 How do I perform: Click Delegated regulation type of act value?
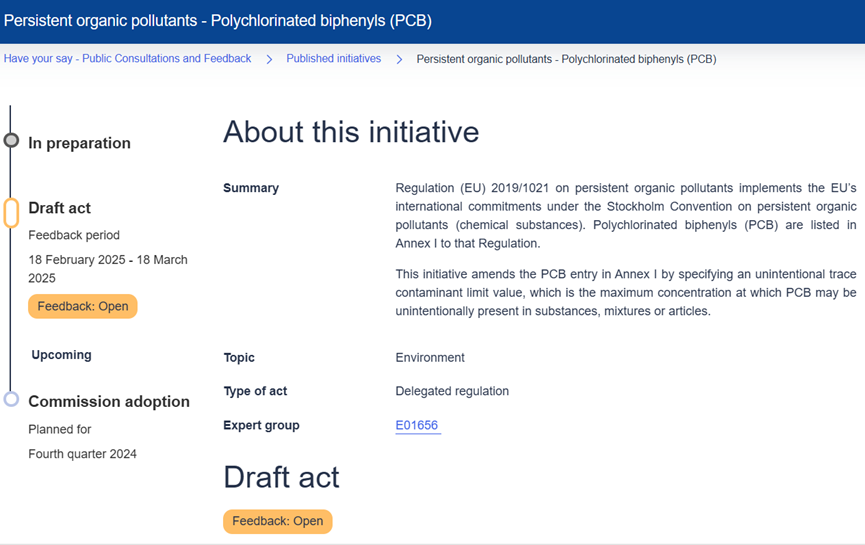(x=452, y=391)
